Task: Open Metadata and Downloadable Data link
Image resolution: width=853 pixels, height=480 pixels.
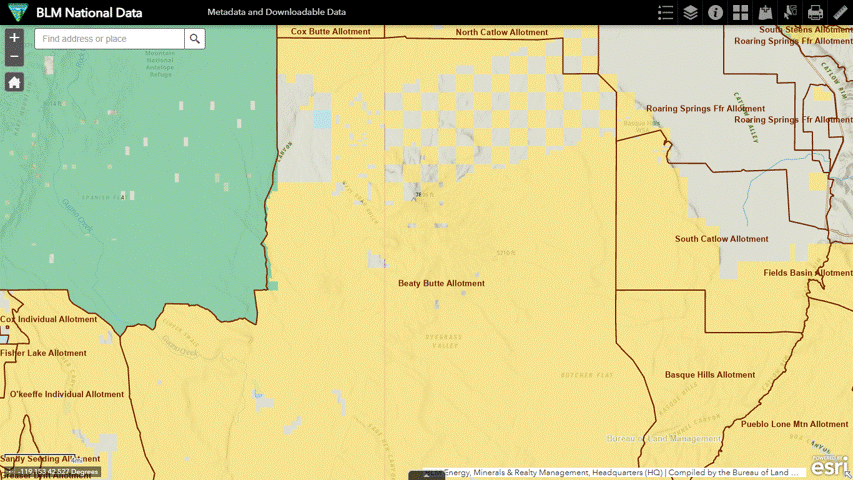Action: 276,13
